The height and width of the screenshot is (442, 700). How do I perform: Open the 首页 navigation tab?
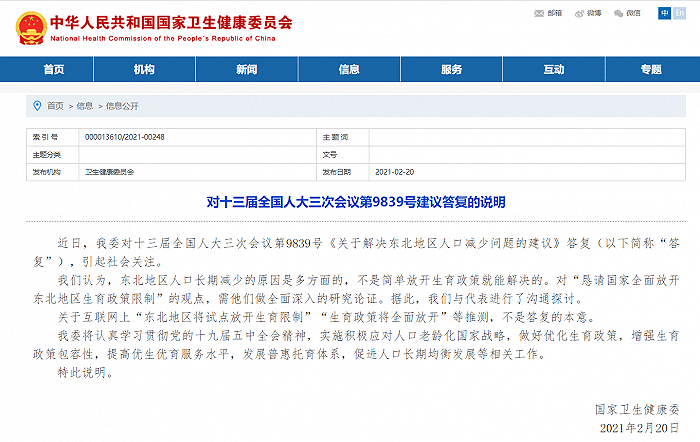tap(54, 69)
